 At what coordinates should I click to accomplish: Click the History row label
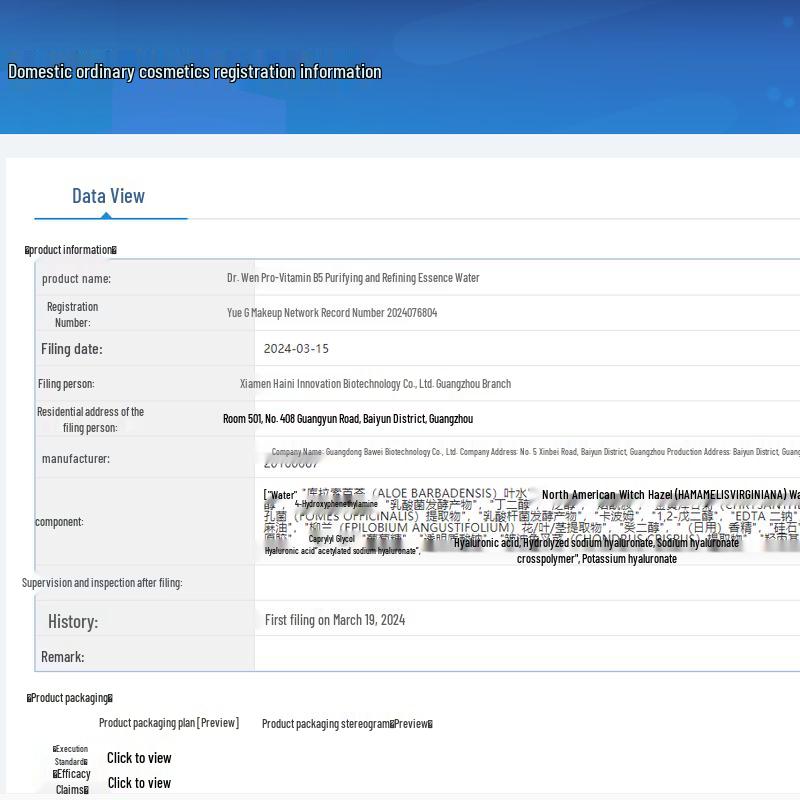(x=73, y=622)
